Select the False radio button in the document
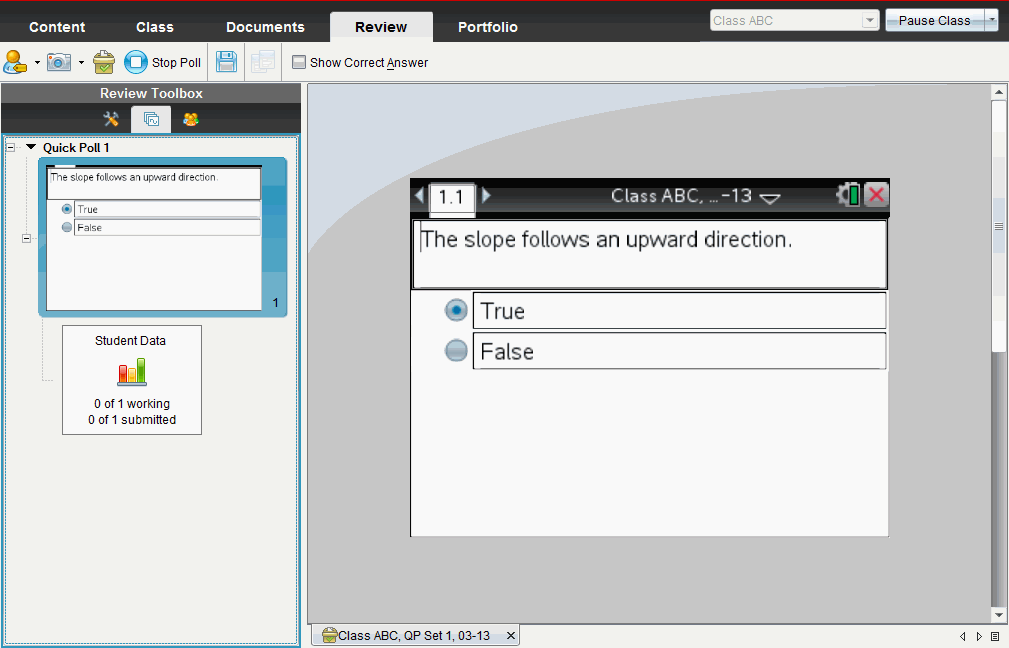 click(456, 351)
